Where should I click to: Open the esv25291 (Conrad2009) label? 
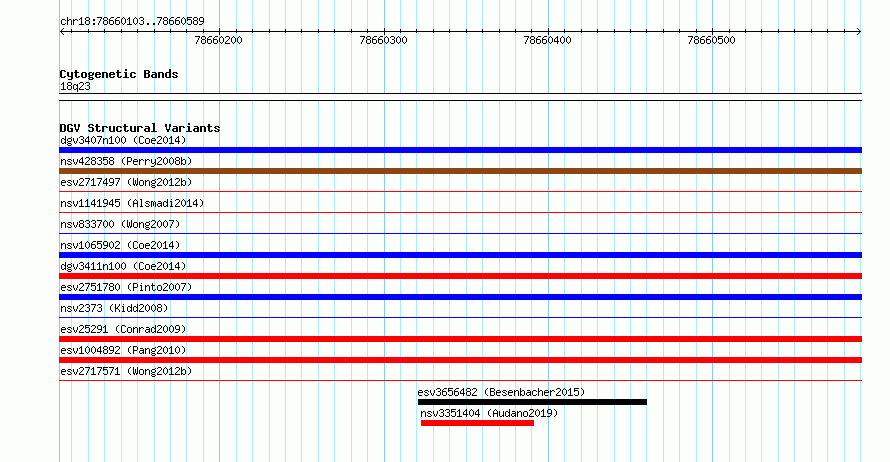(x=123, y=329)
